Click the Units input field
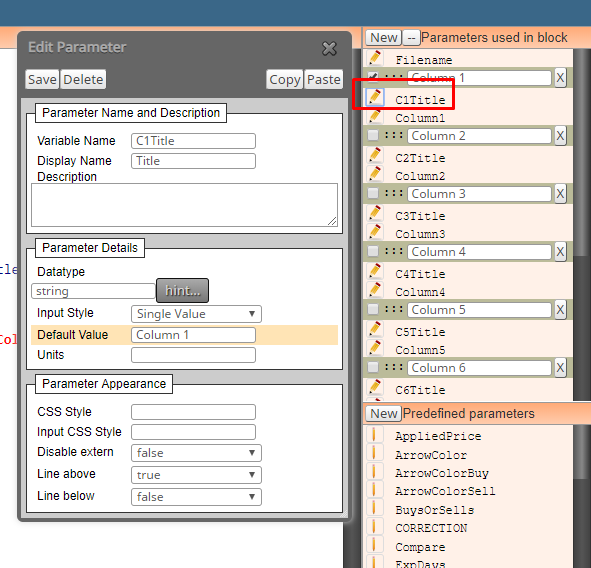This screenshot has height=568, width=591. (x=193, y=355)
